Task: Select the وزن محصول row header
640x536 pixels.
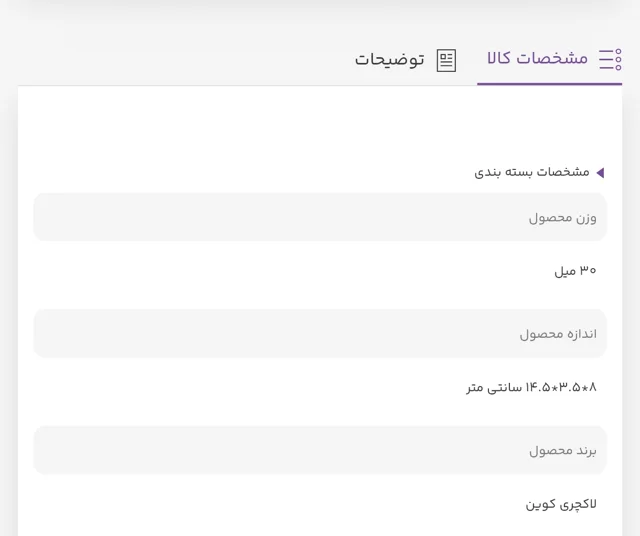Action: click(x=320, y=217)
